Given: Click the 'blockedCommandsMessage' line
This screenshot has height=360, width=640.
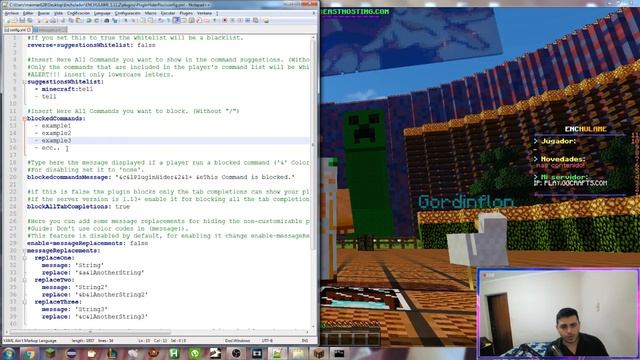Looking at the screenshot, I should pyautogui.click(x=161, y=177).
